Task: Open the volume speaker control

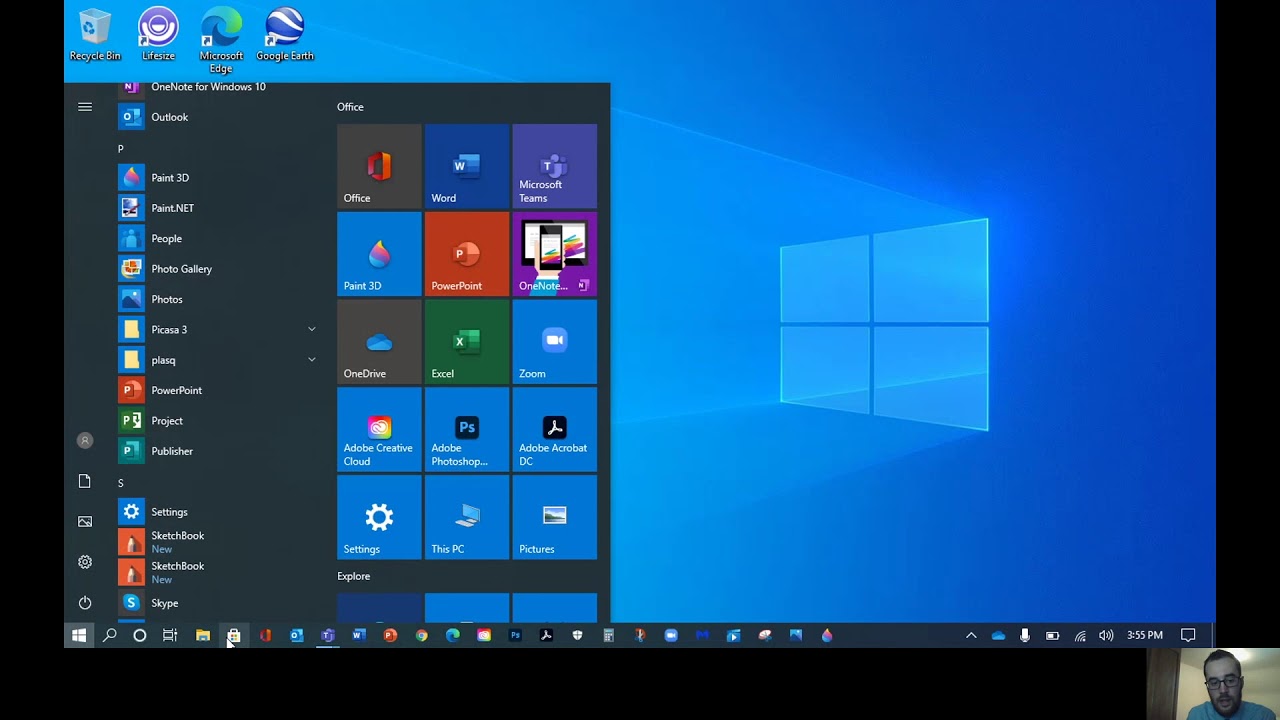Action: (x=1106, y=635)
